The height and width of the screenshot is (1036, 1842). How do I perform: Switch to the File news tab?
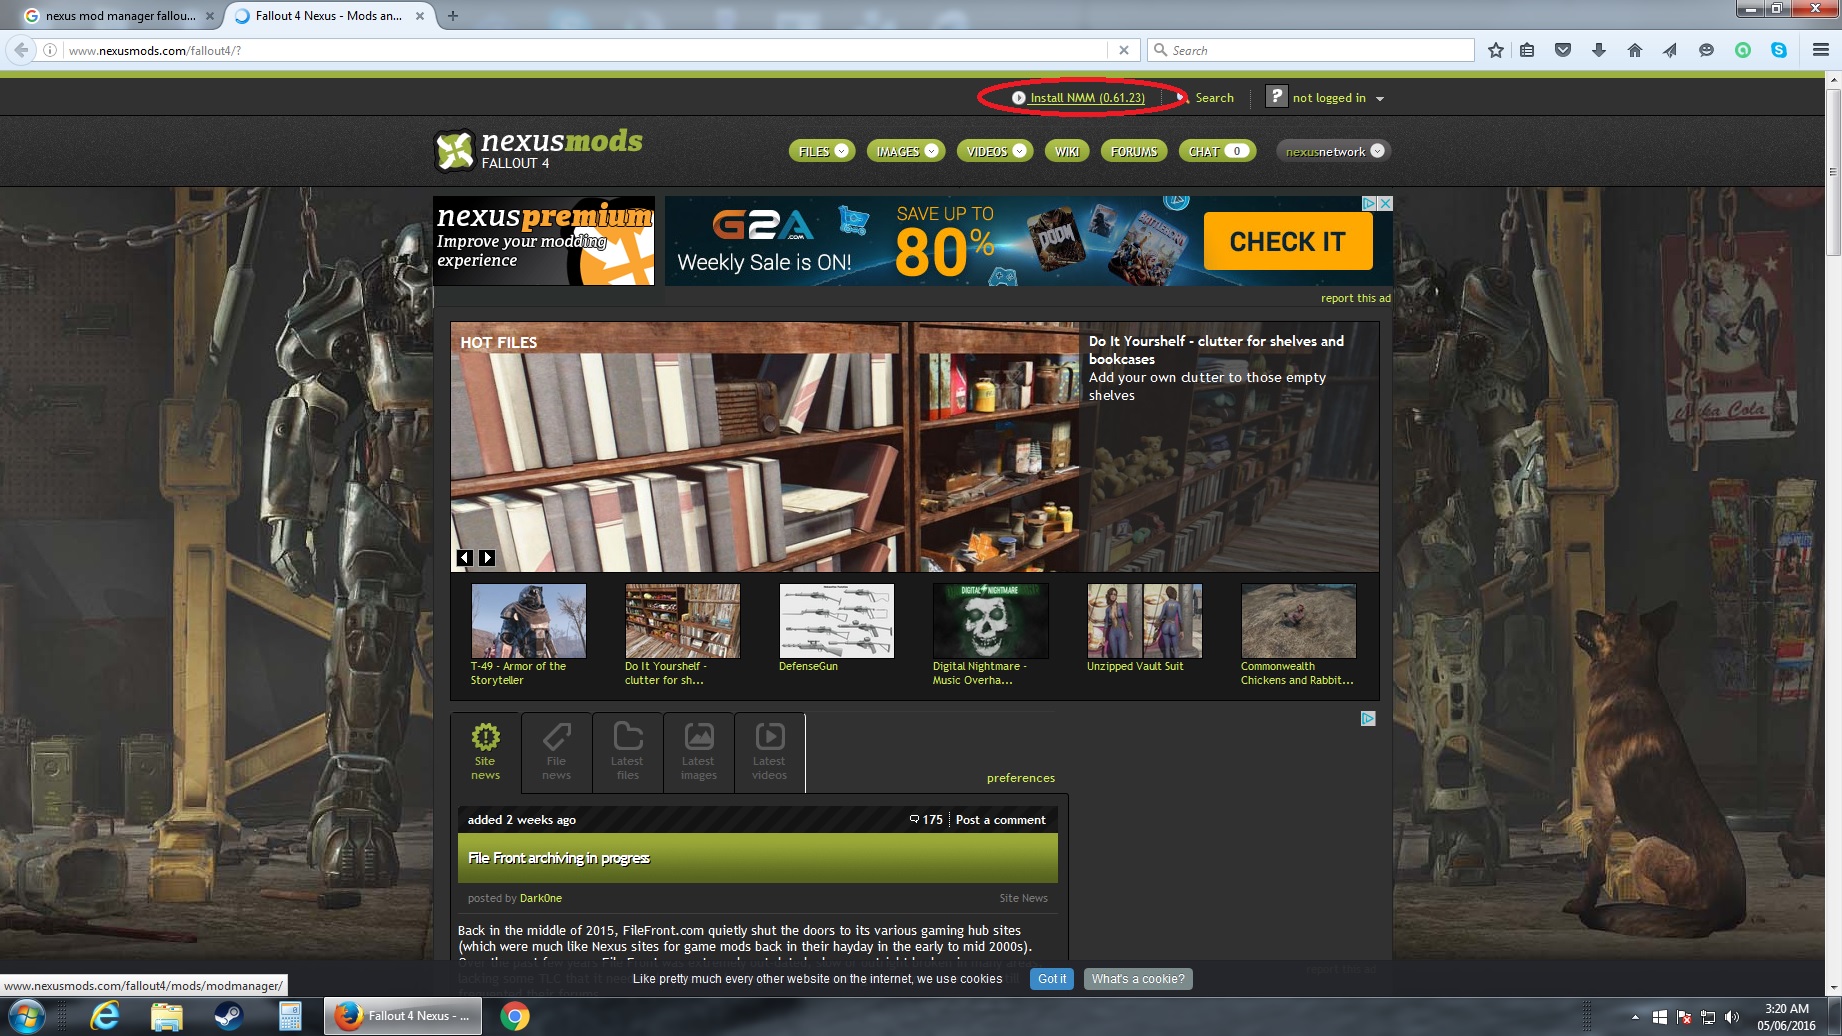coord(557,752)
